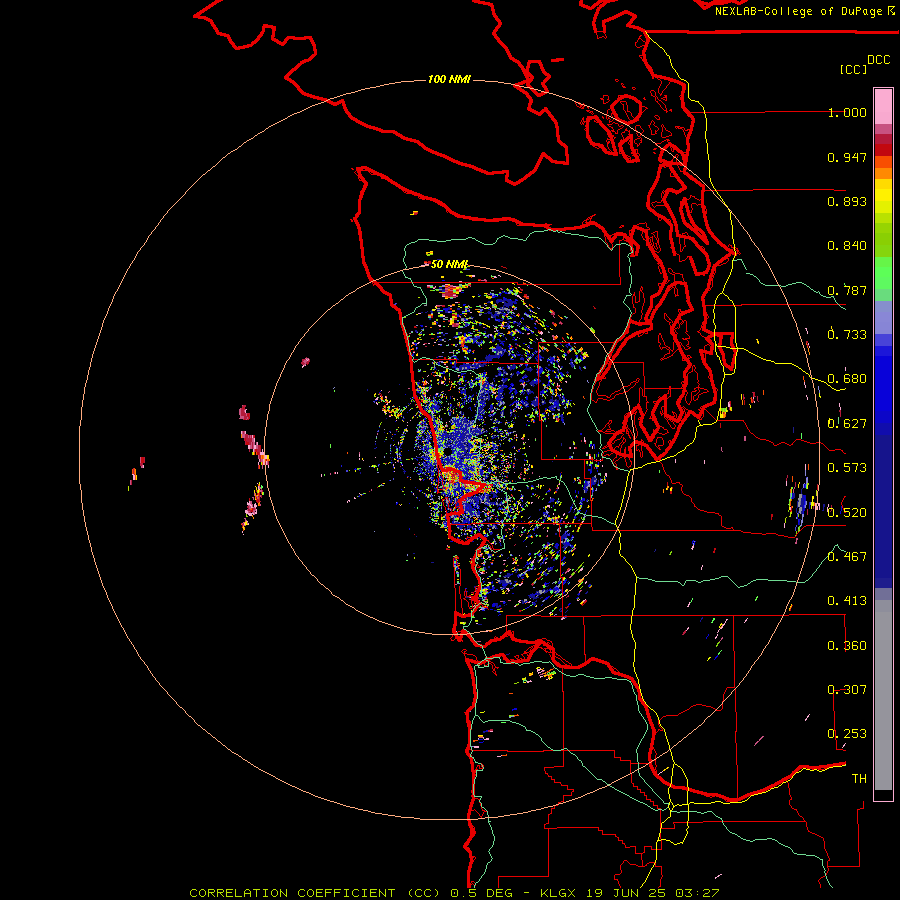900x900 pixels.
Task: Select the 0.680 scale value
Action: click(x=847, y=379)
